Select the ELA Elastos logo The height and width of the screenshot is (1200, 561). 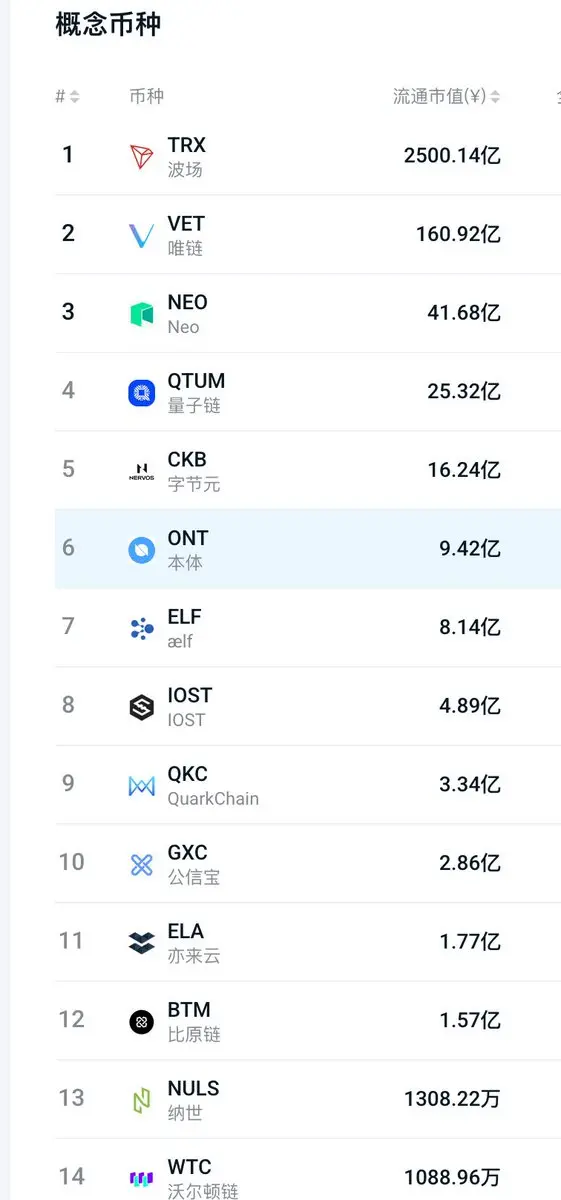click(x=142, y=943)
